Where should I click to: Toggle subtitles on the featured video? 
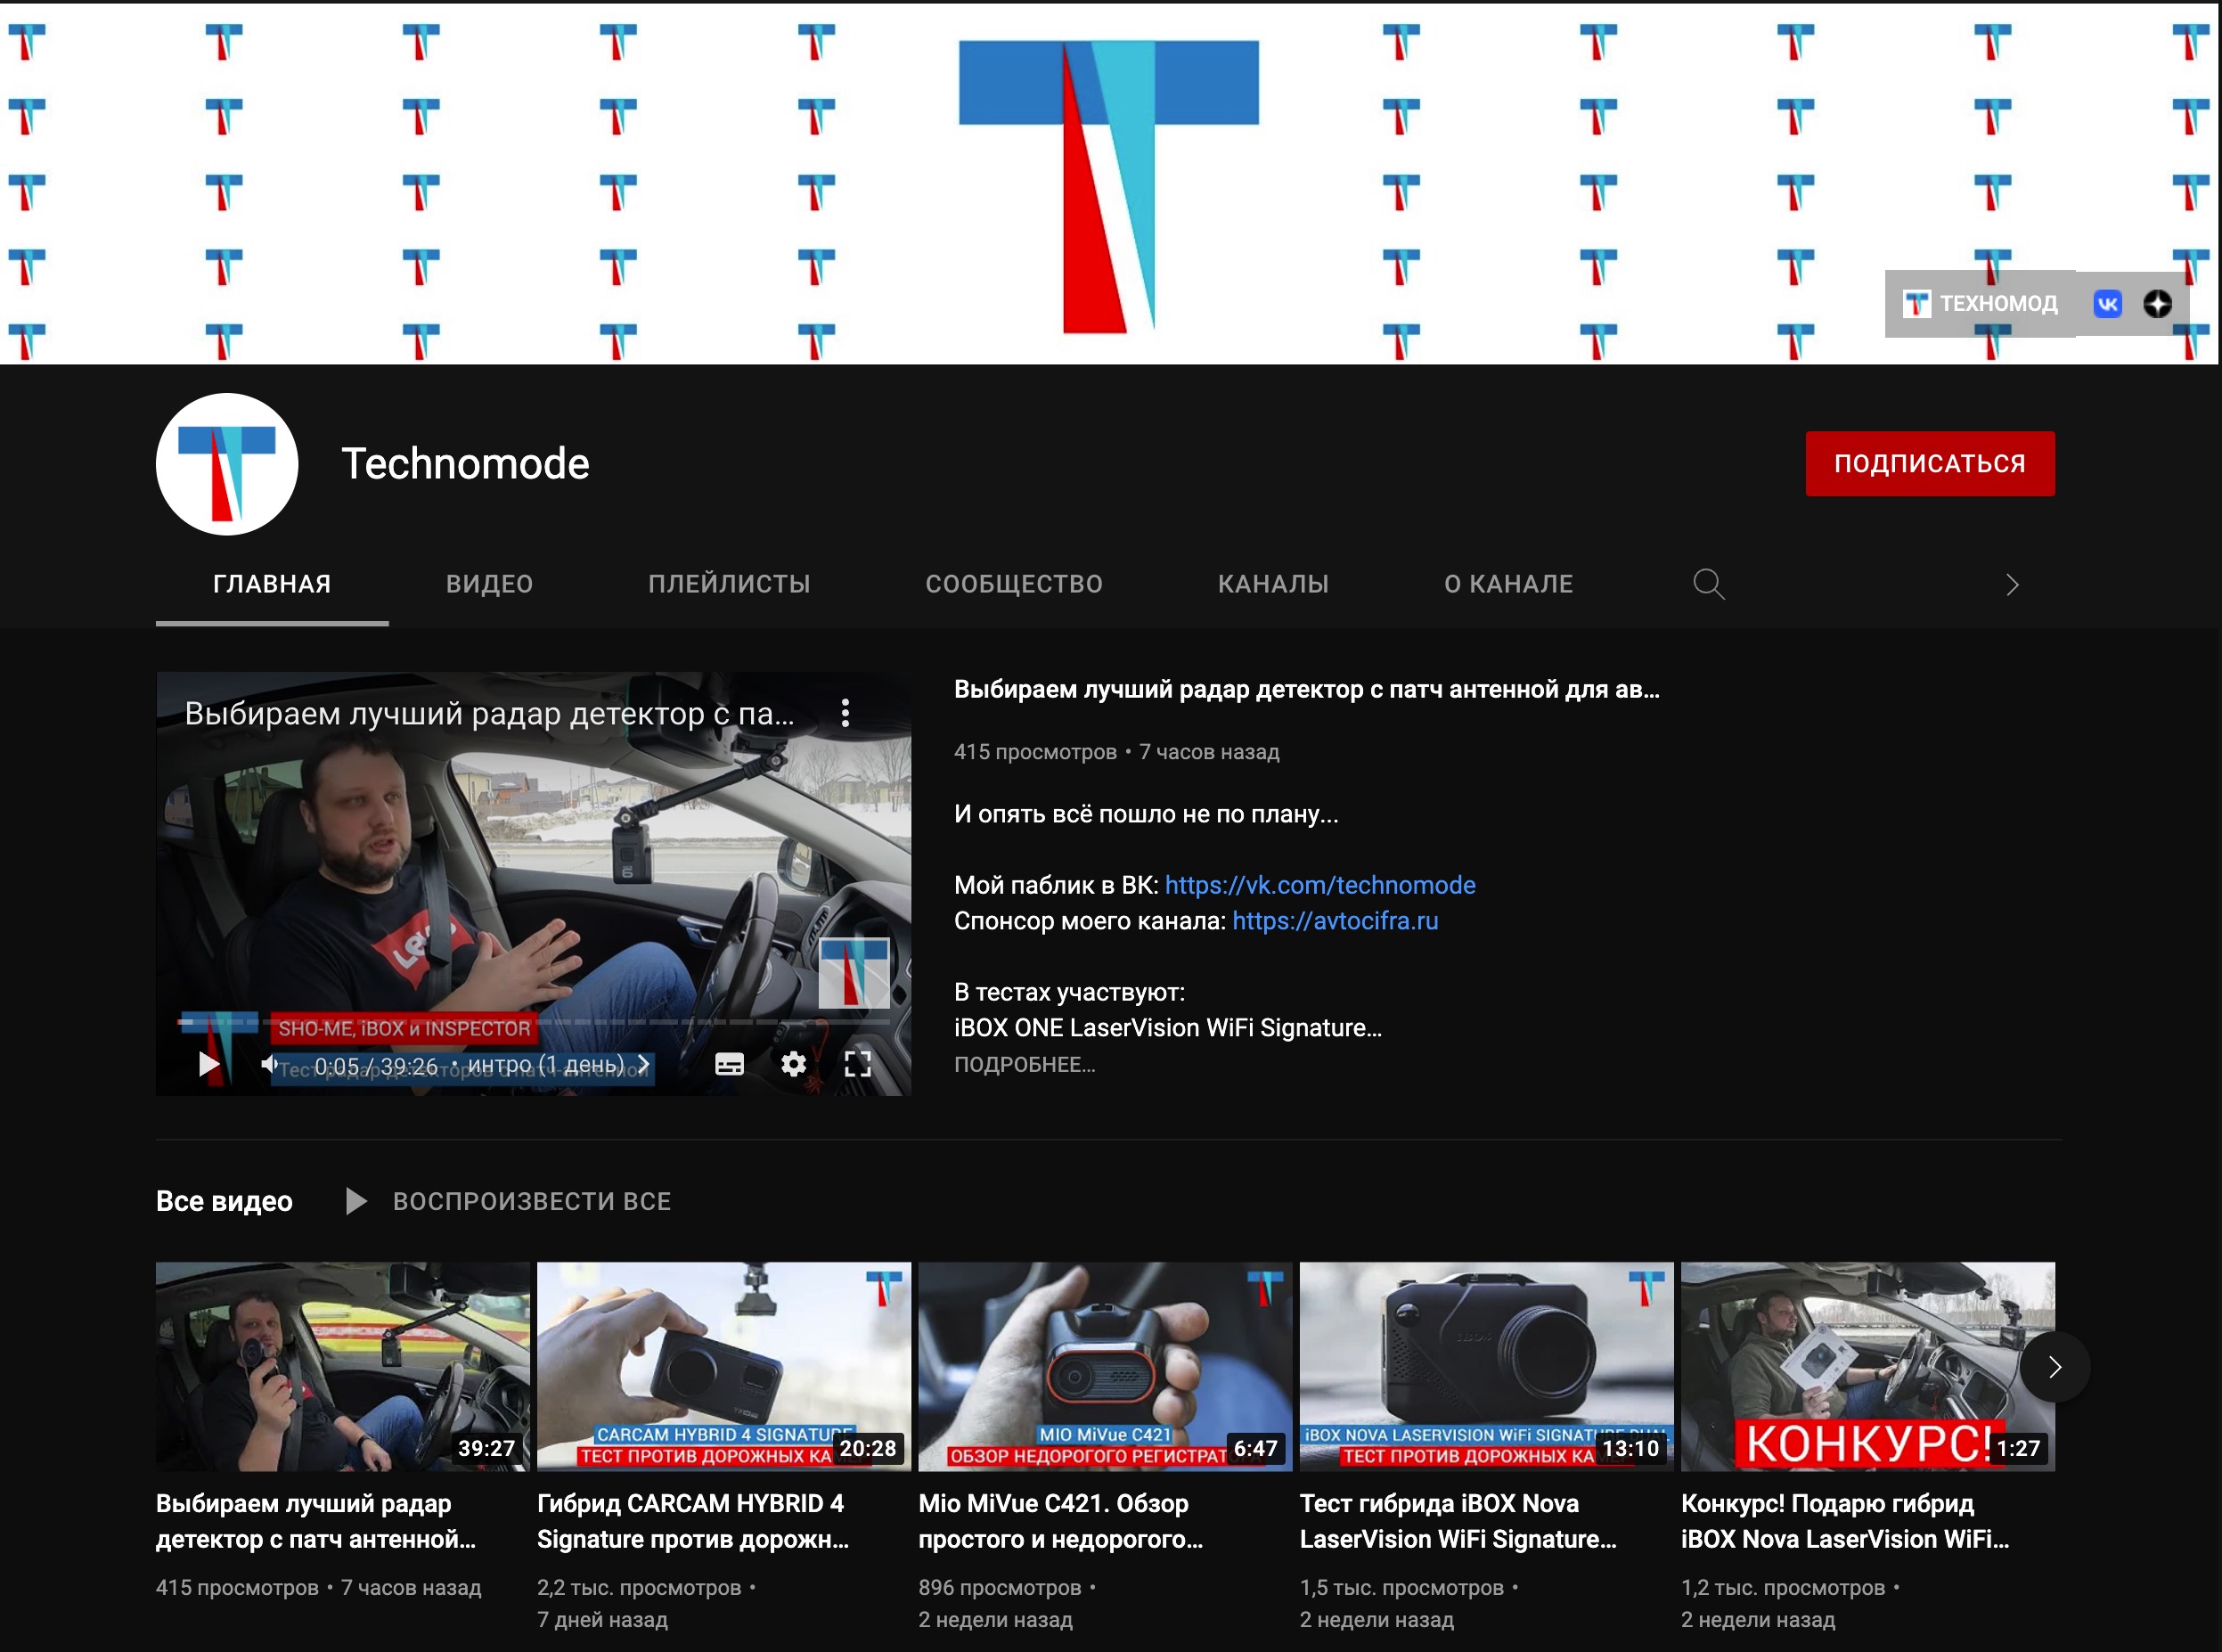pyautogui.click(x=729, y=1064)
